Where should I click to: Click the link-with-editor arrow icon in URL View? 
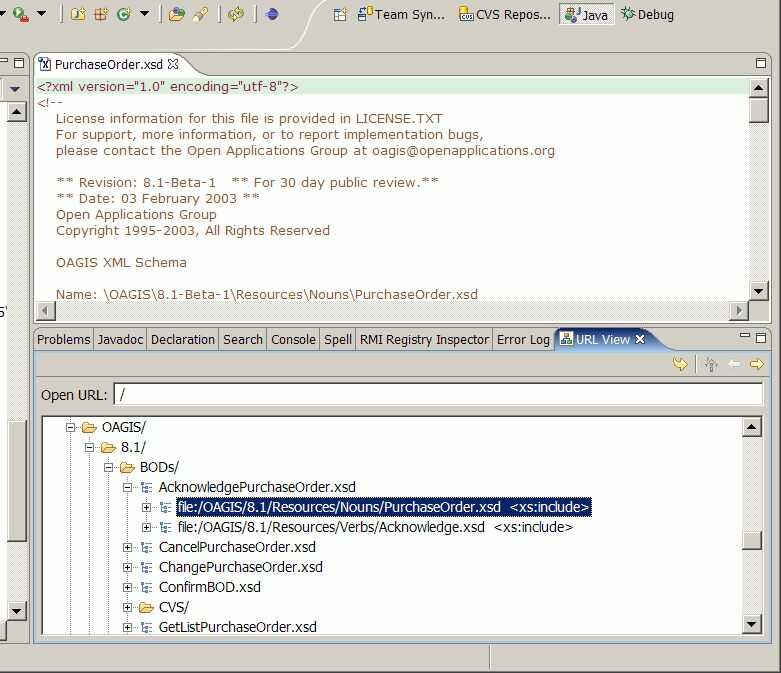click(x=680, y=365)
